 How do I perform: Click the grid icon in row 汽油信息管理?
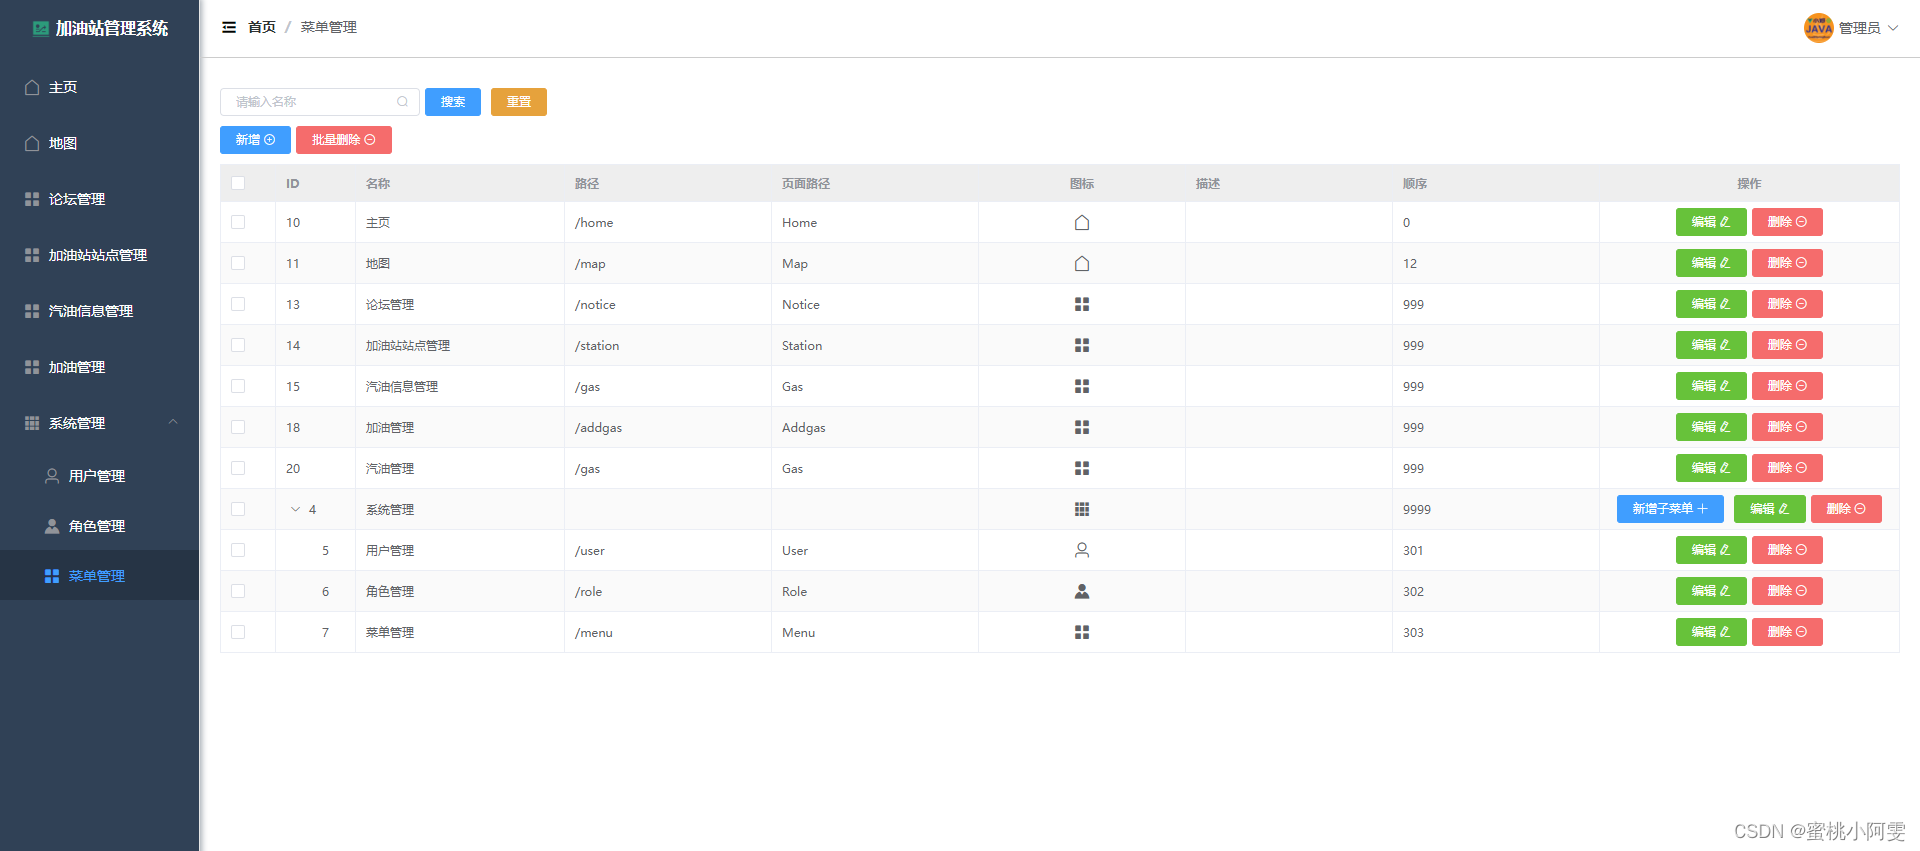1082,387
